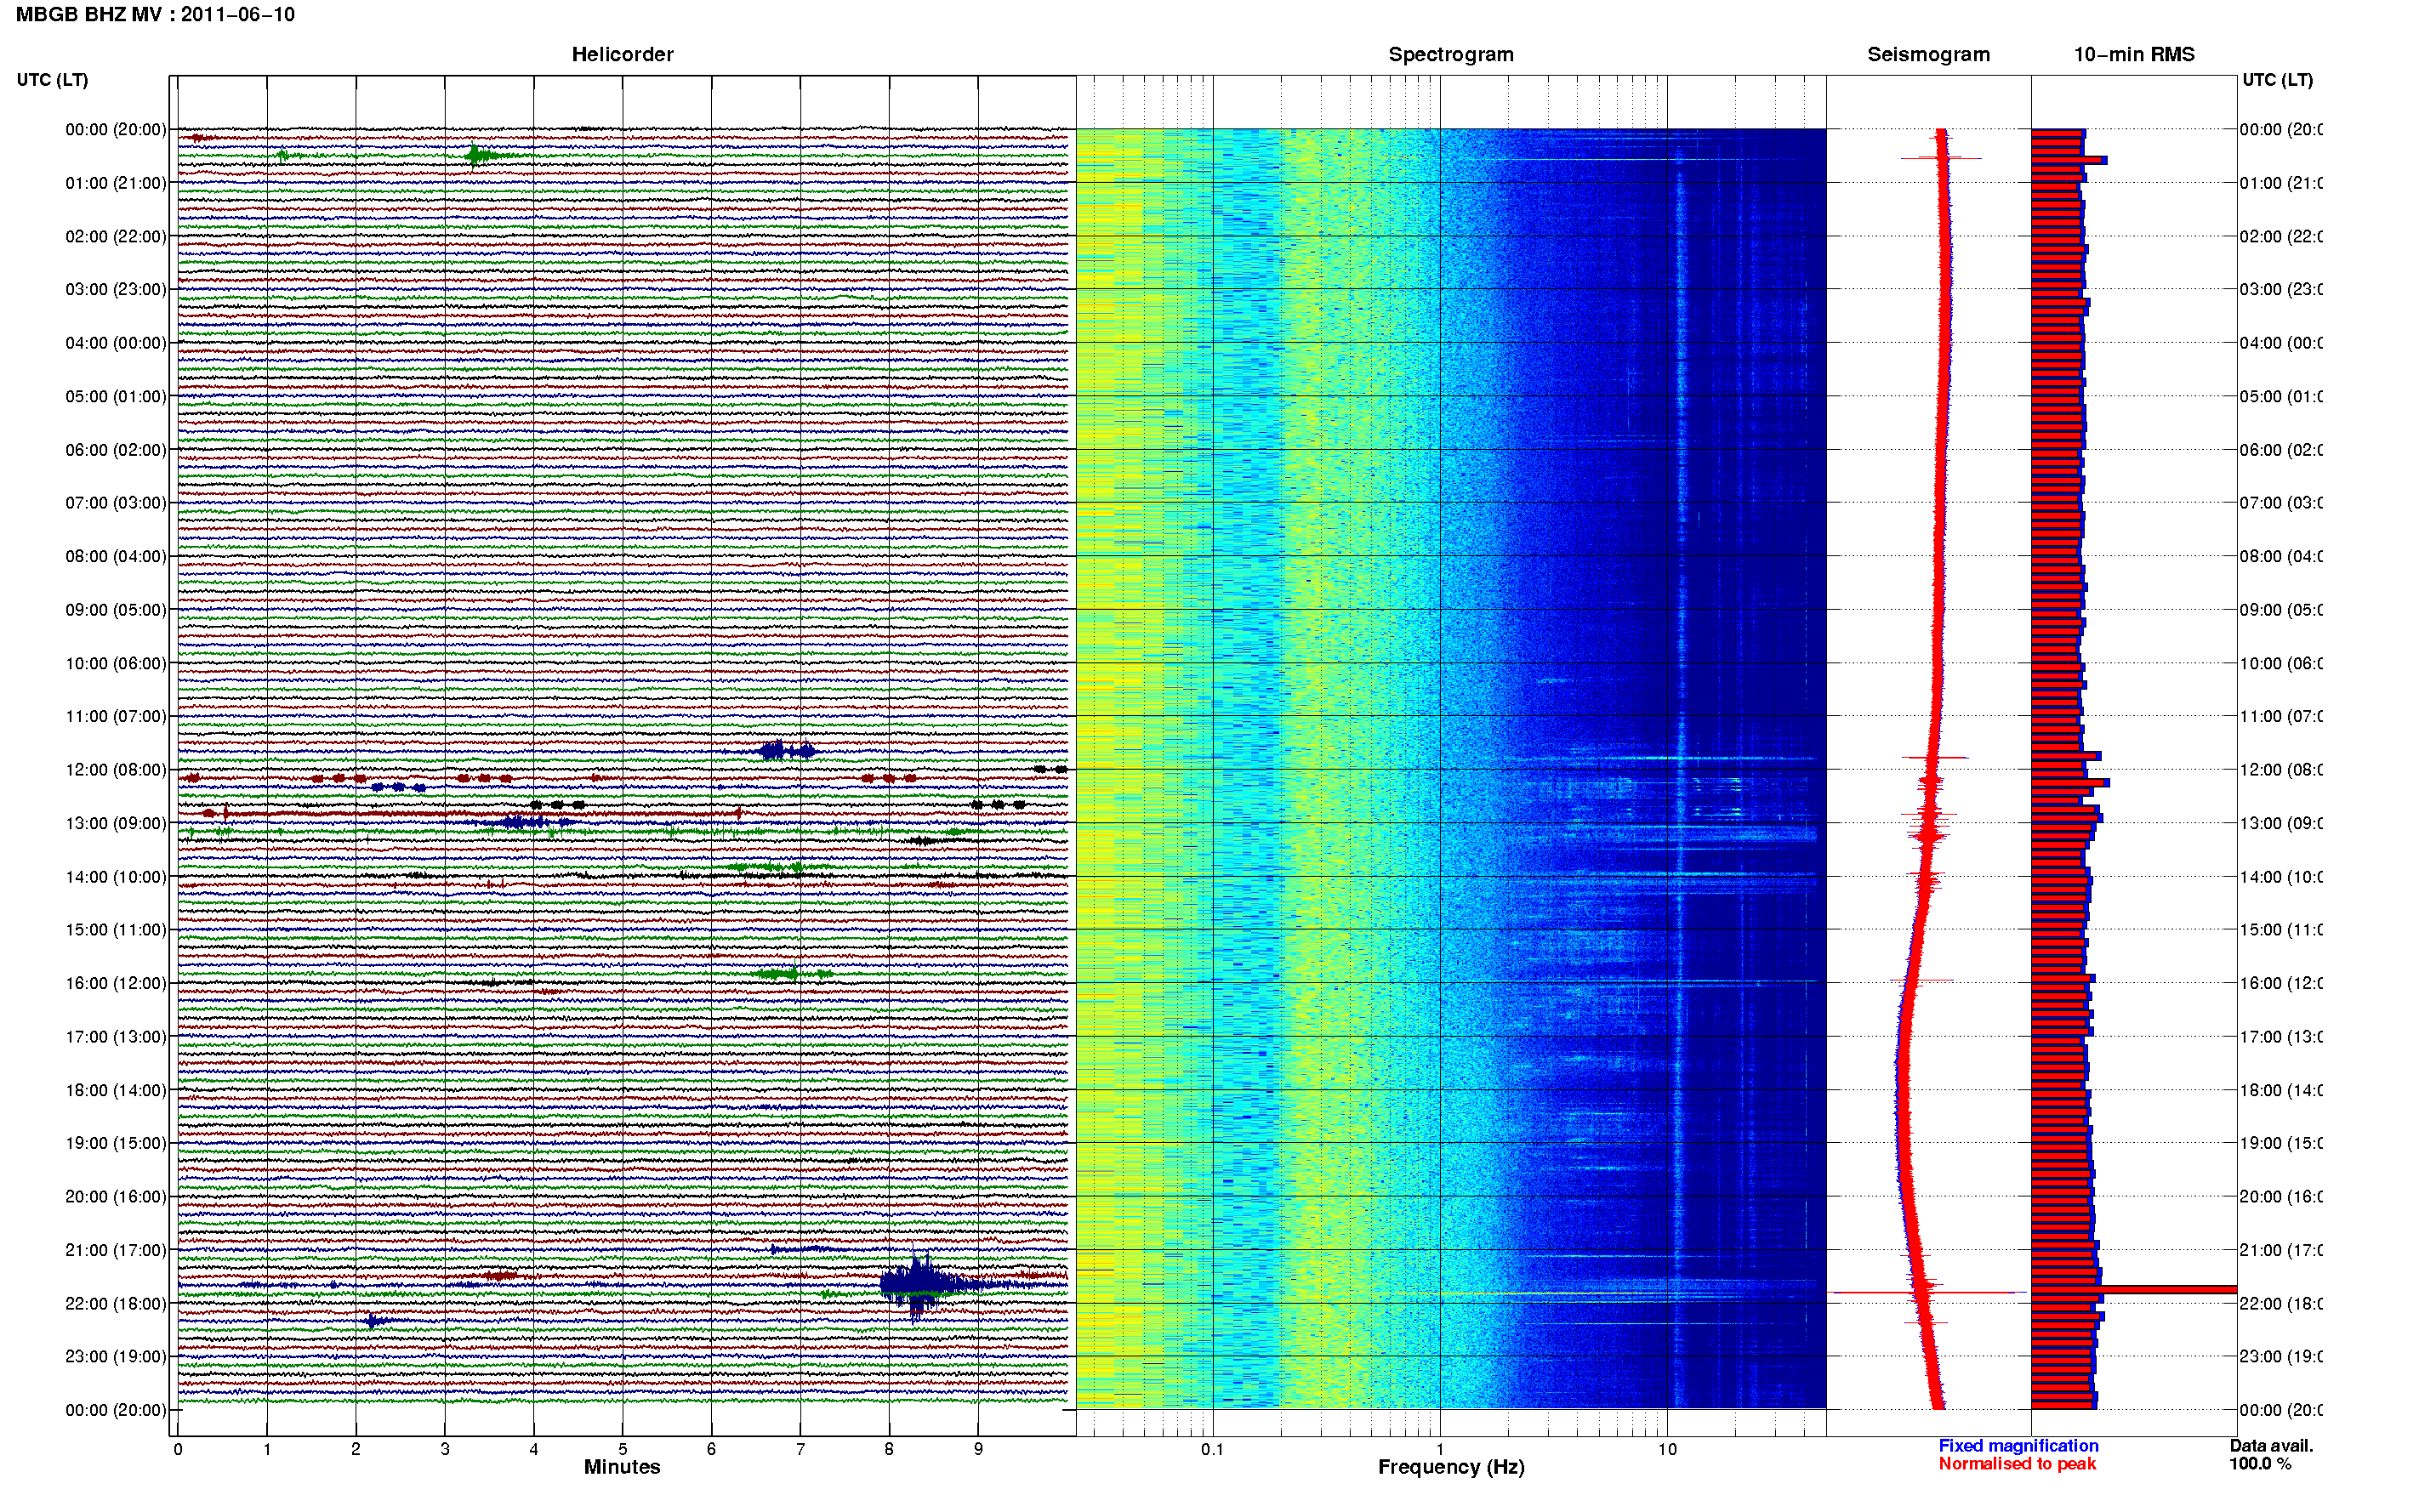2419x1512 pixels.
Task: Click tick label '0' on Minutes axis
Action: (x=178, y=1449)
